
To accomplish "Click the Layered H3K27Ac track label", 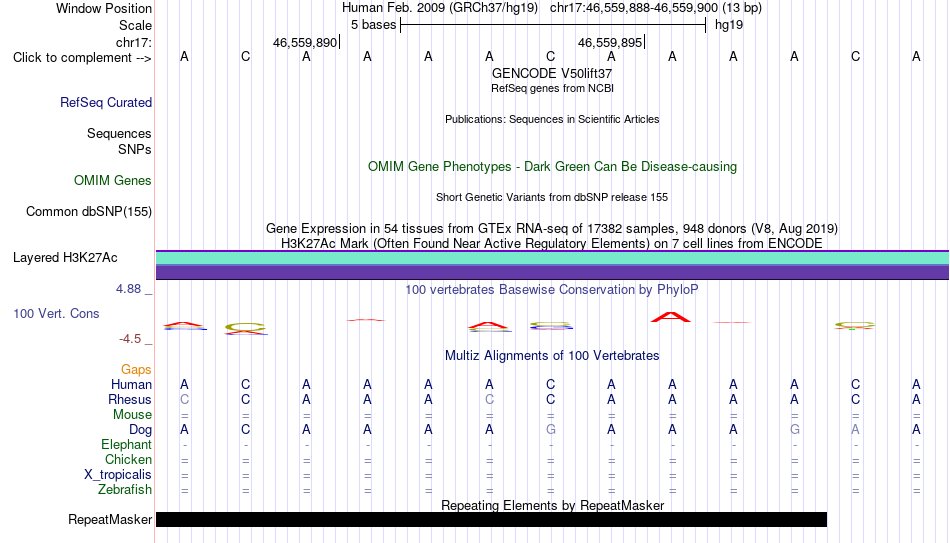I will [x=65, y=258].
